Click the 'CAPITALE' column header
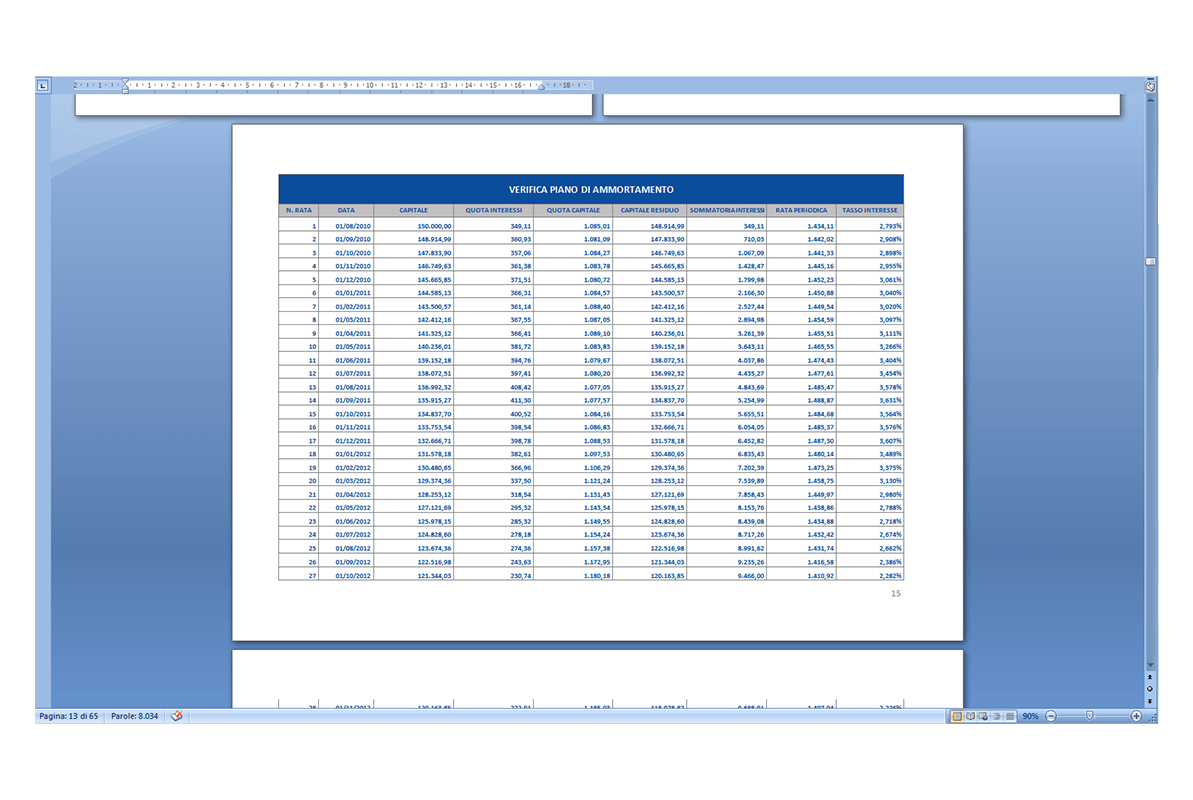Viewport: 1193px width, 800px height. click(414, 210)
